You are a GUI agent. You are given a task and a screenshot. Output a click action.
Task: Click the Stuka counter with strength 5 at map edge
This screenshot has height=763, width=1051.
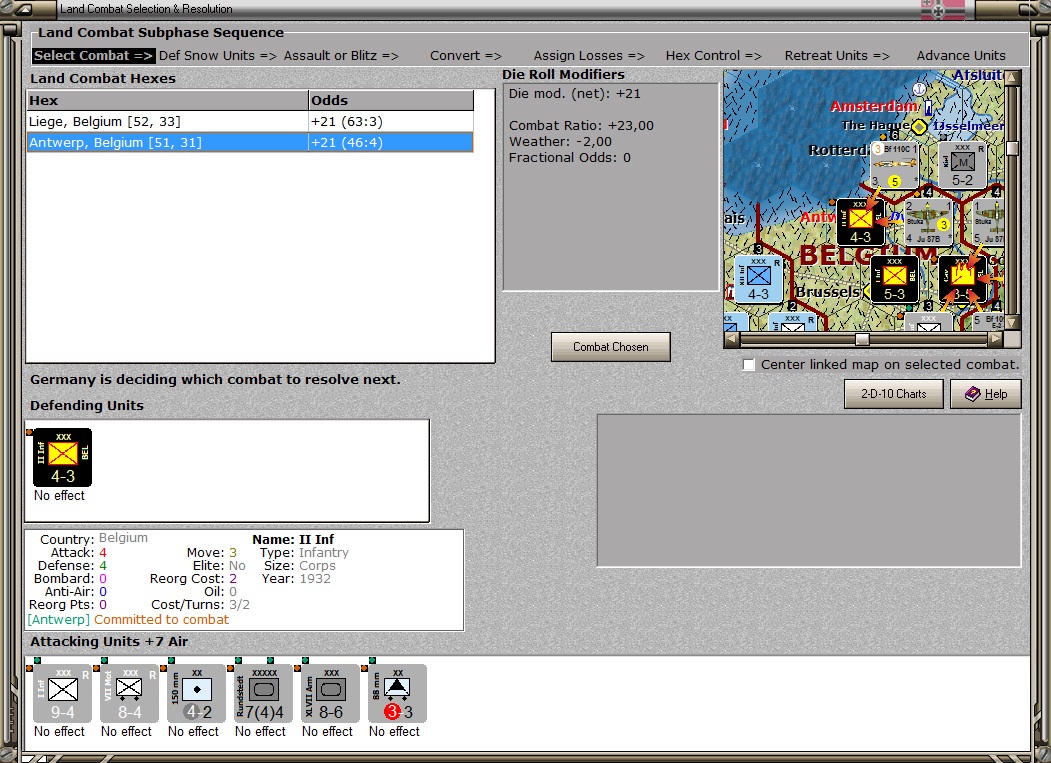989,223
